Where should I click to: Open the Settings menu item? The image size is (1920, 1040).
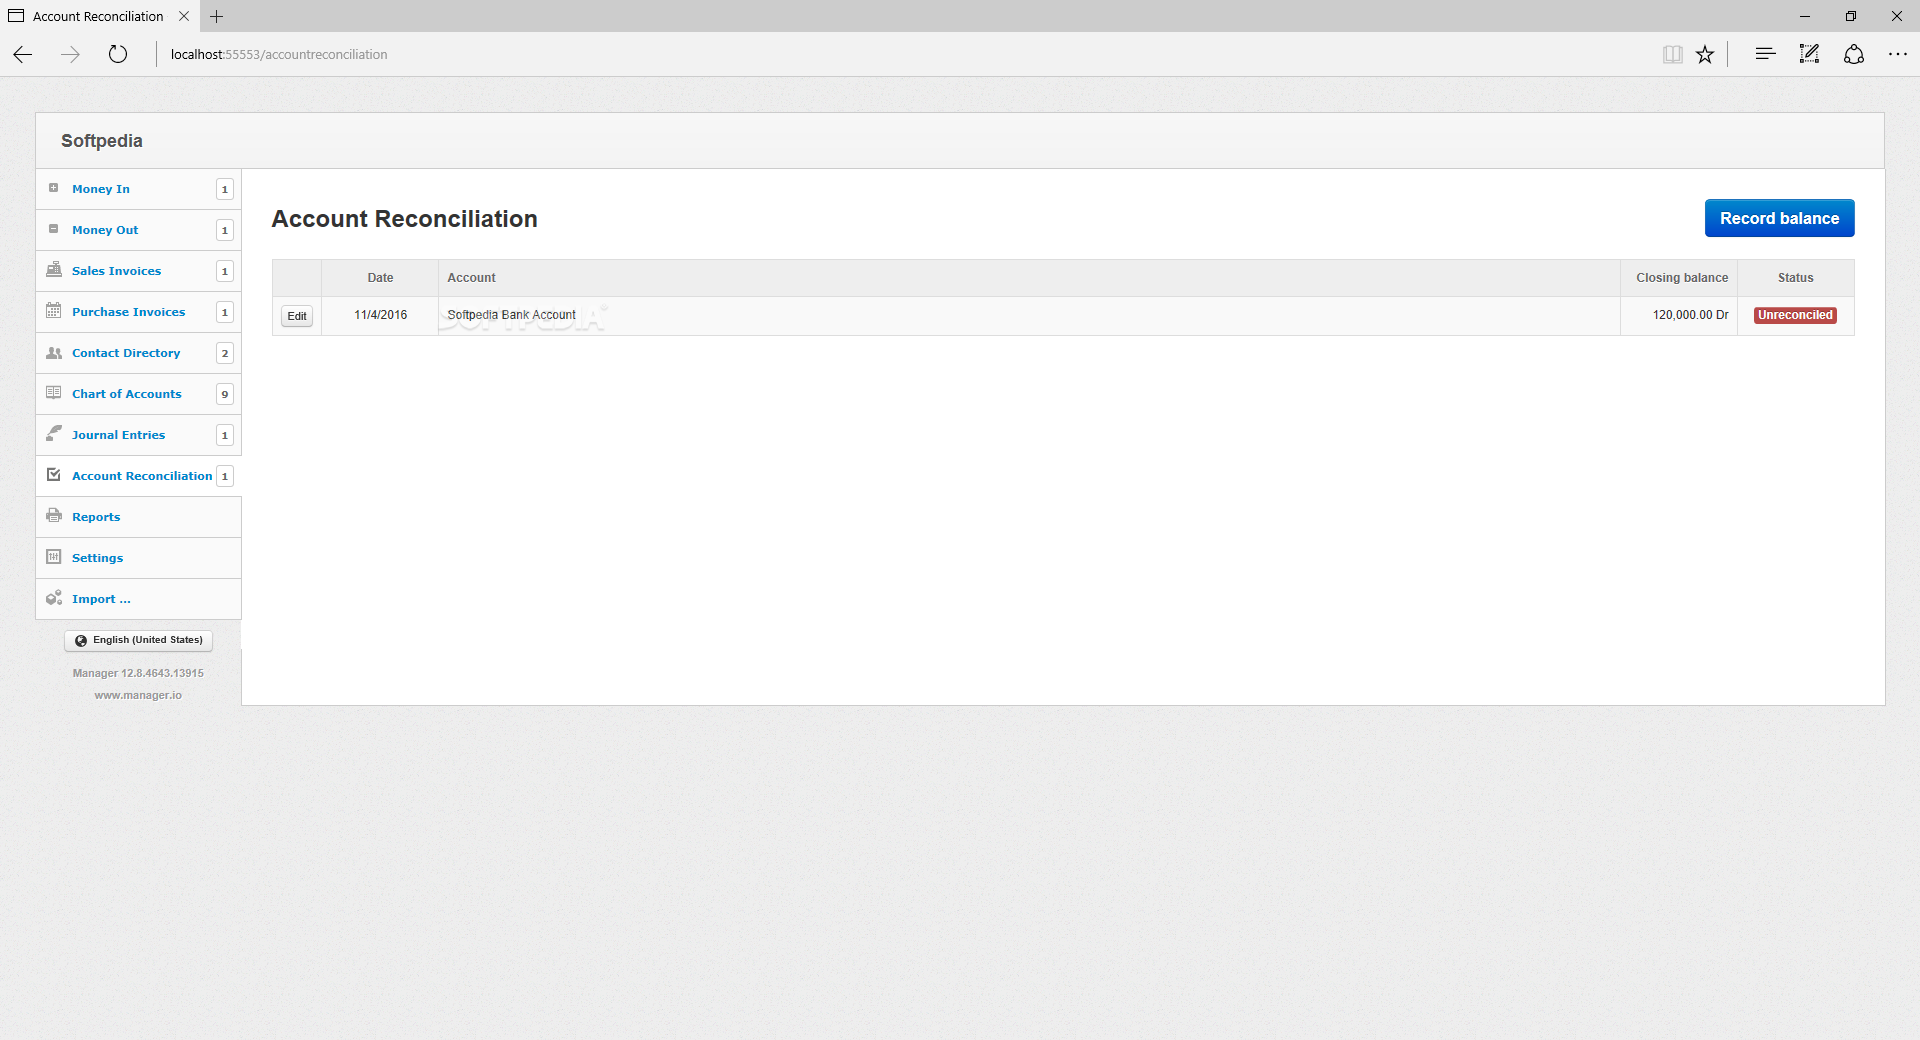[x=138, y=558]
